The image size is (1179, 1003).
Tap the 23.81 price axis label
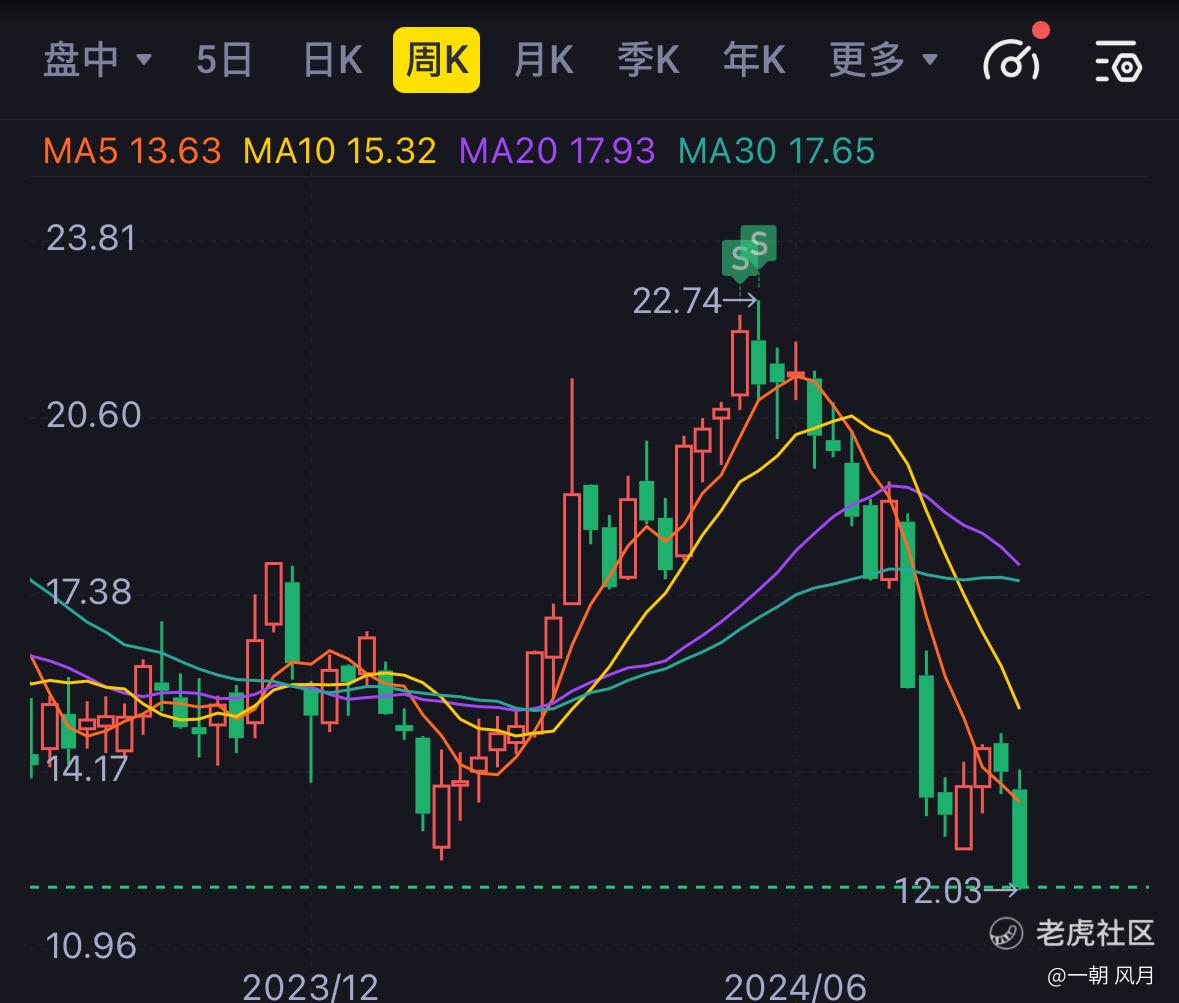click(91, 238)
